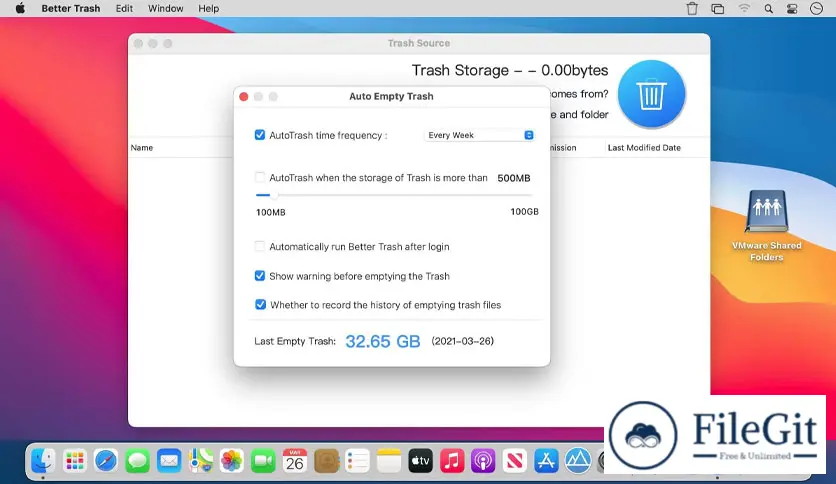Enable Automatically run Better Trash after login
Screen dimensions: 836x484
coord(260,246)
